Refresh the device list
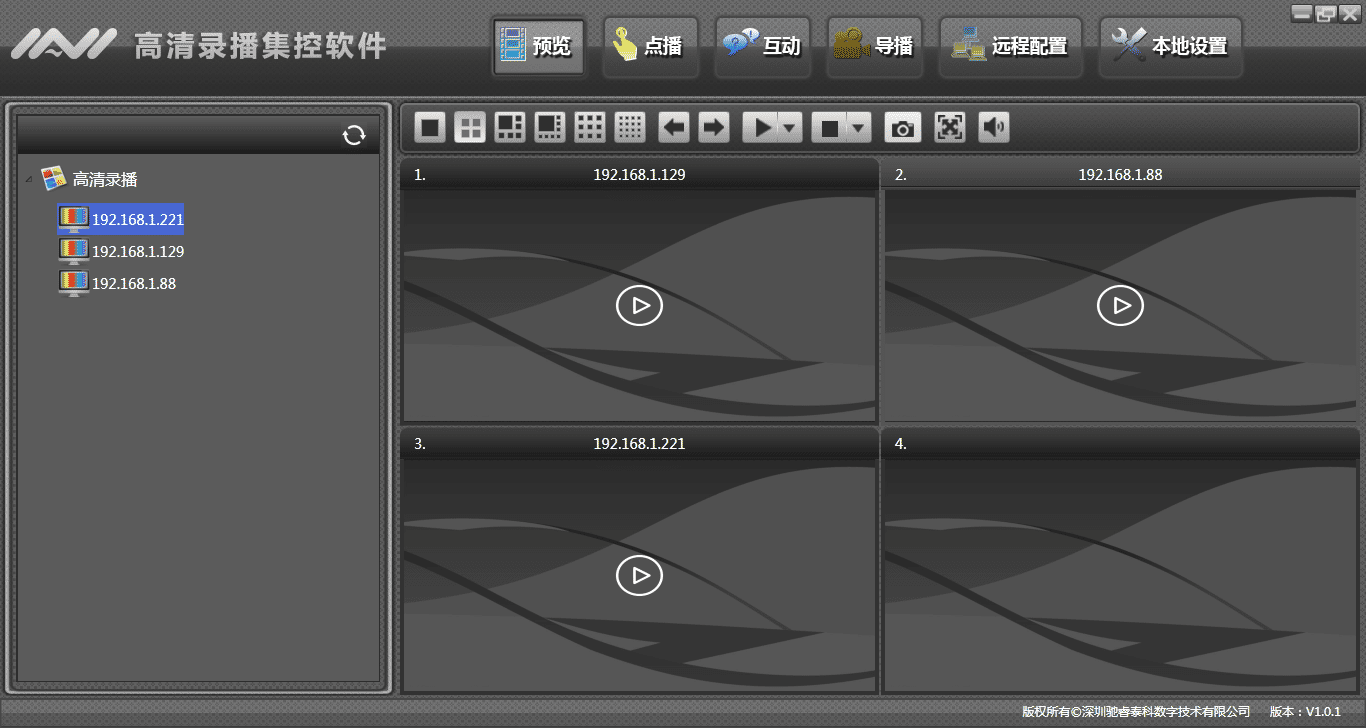This screenshot has height=728, width=1366. tap(354, 135)
